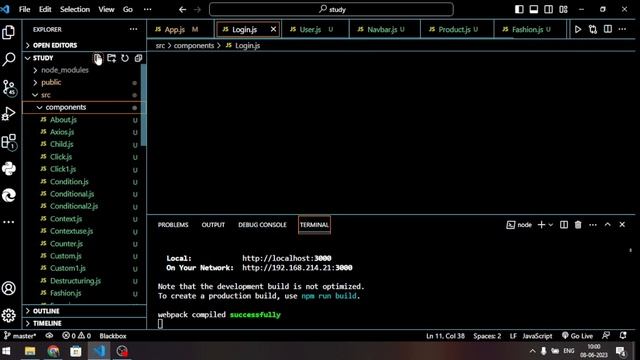Click the master branch indicator

click(20, 336)
